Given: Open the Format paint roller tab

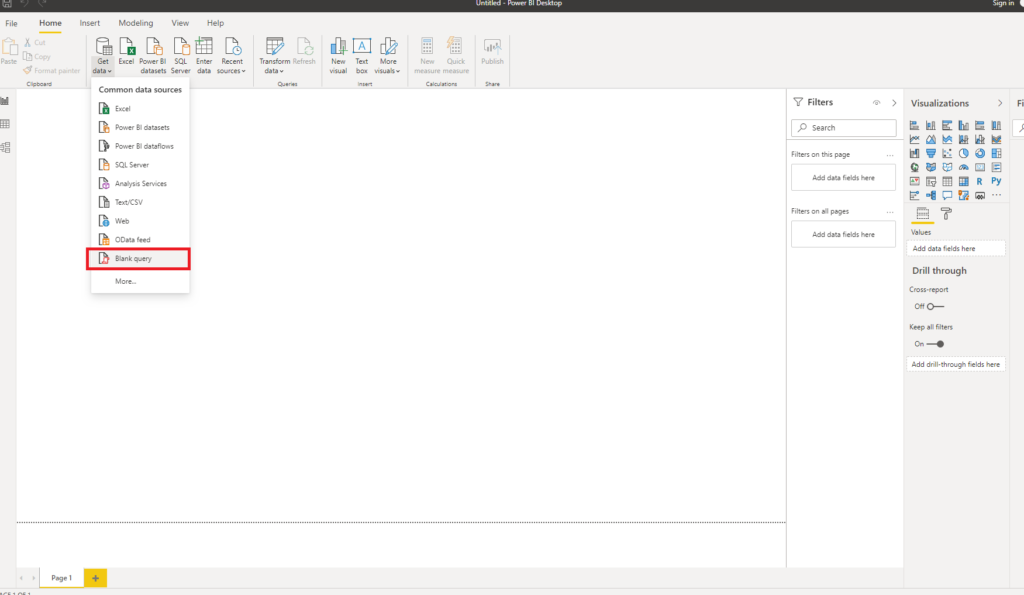Looking at the screenshot, I should [946, 214].
